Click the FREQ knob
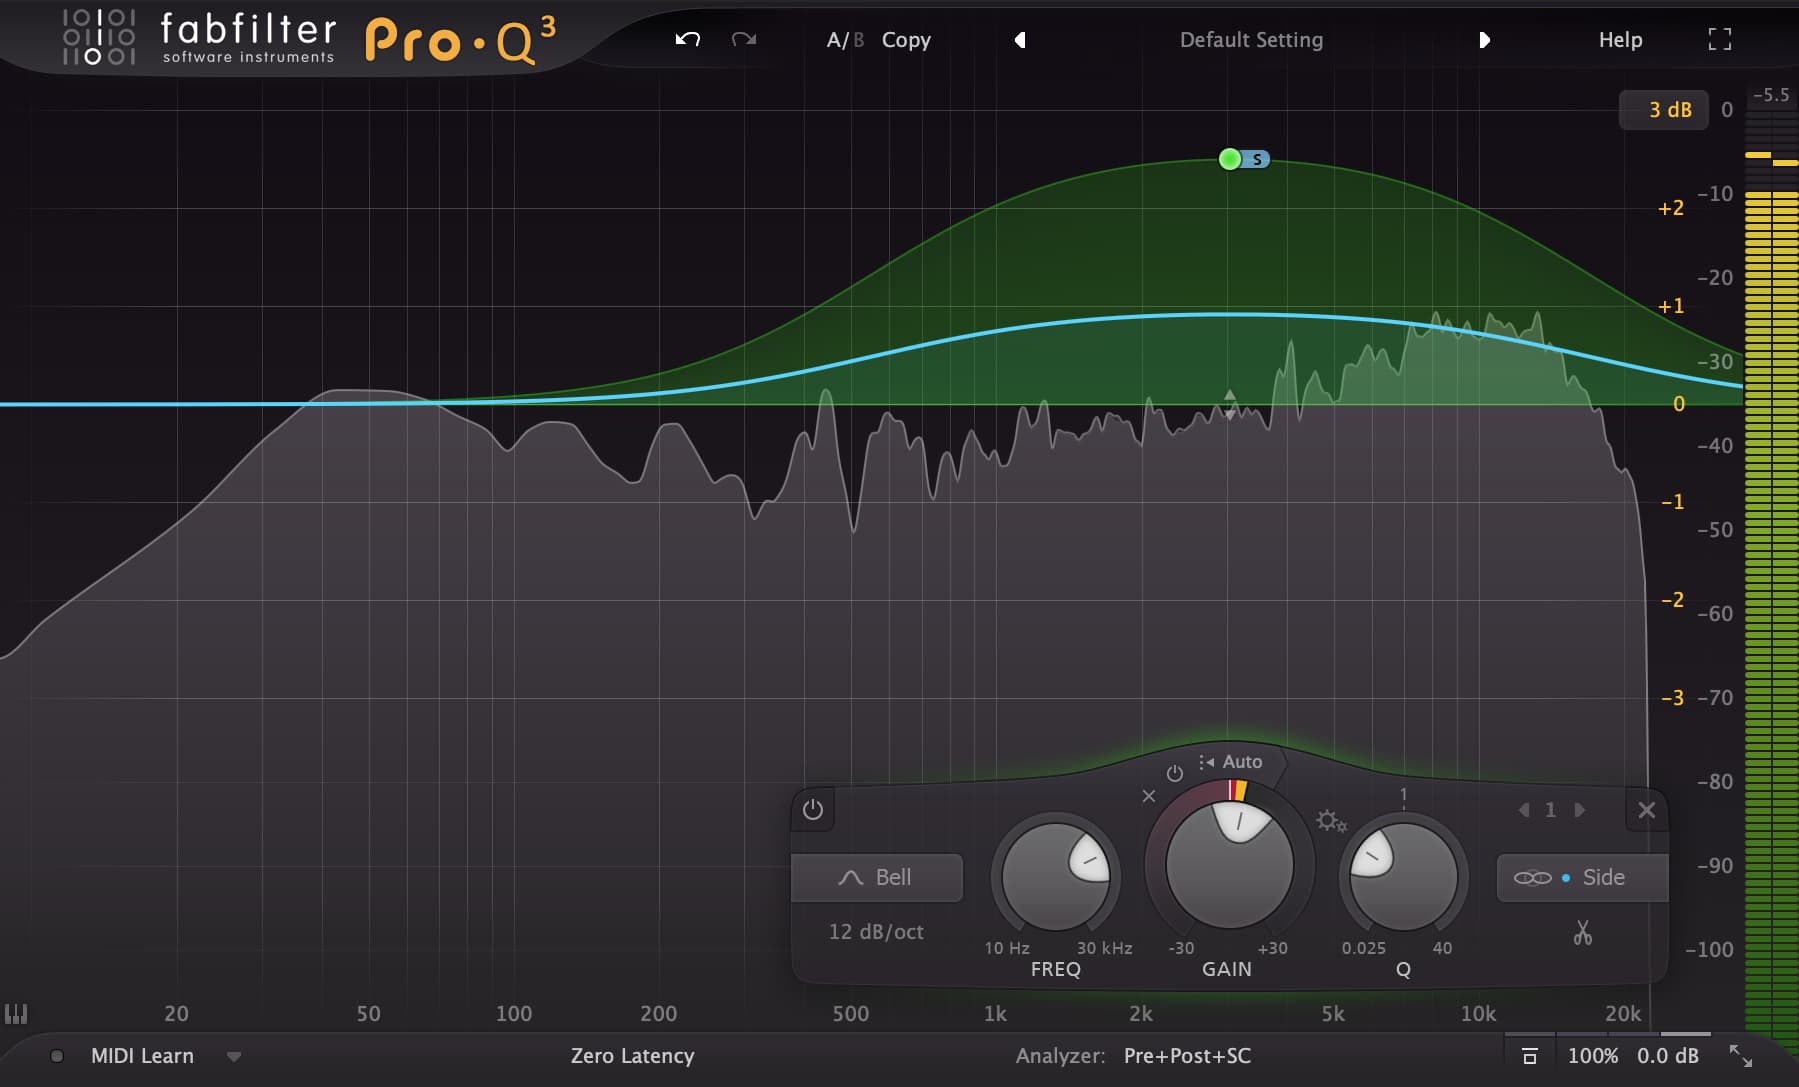Viewport: 1799px width, 1087px height. point(1055,877)
